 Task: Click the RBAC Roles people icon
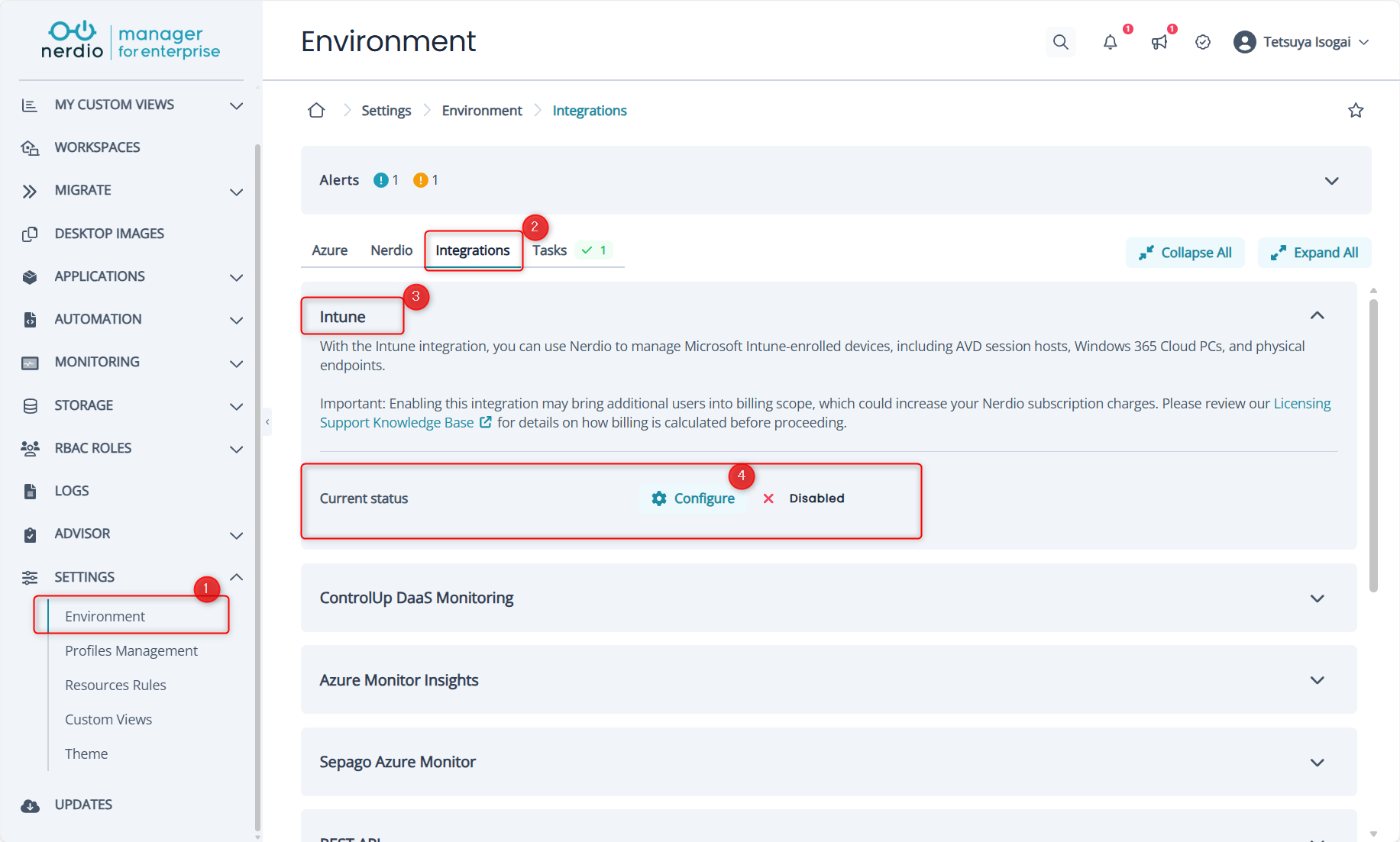[30, 448]
